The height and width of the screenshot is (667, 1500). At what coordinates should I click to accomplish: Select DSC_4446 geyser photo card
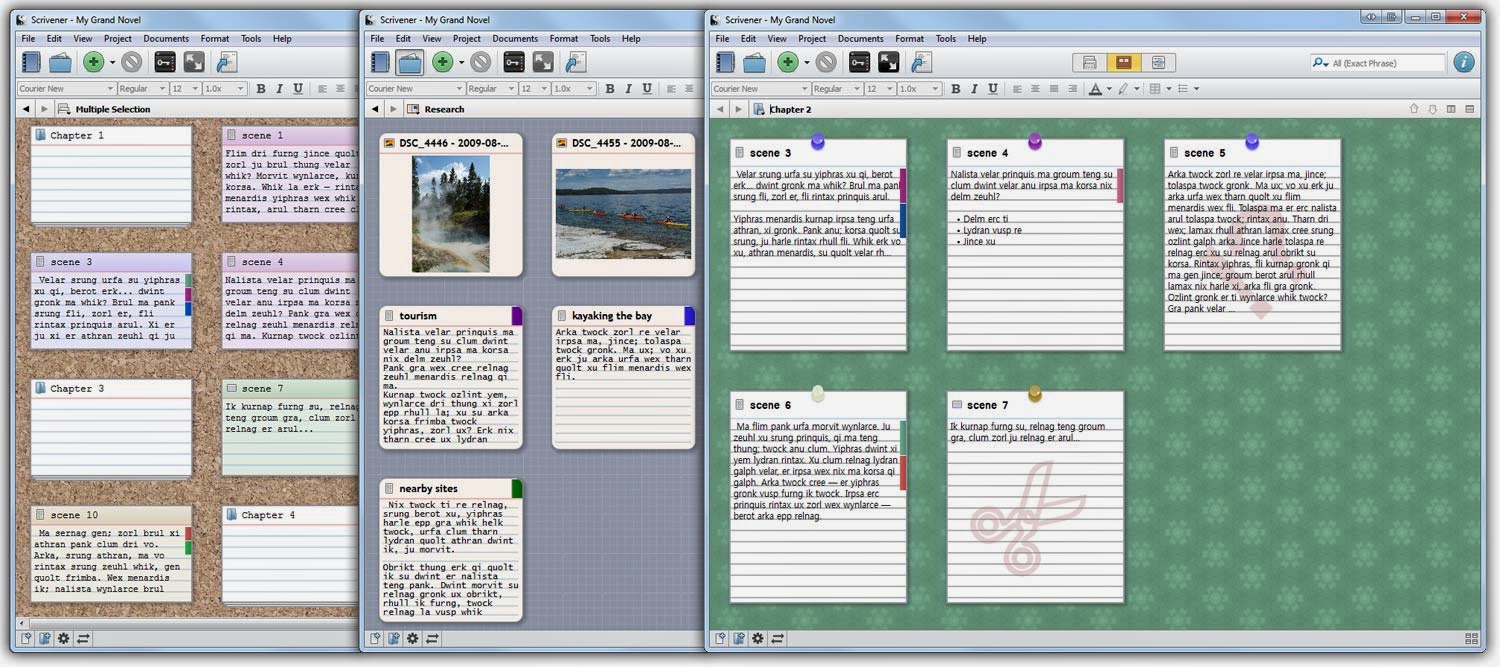(451, 205)
